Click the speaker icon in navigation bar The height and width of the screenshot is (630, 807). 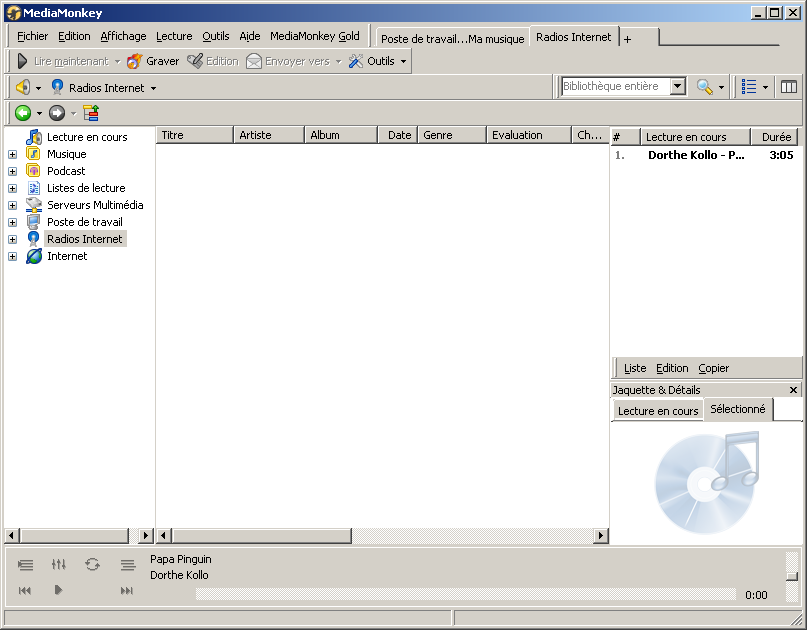(x=23, y=88)
